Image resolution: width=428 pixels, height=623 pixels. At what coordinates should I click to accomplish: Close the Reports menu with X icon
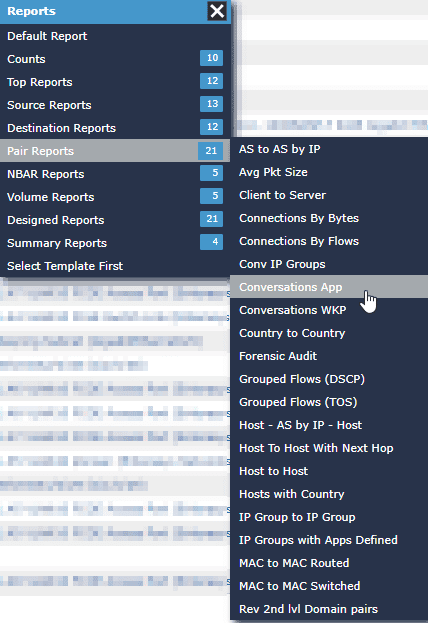[217, 11]
